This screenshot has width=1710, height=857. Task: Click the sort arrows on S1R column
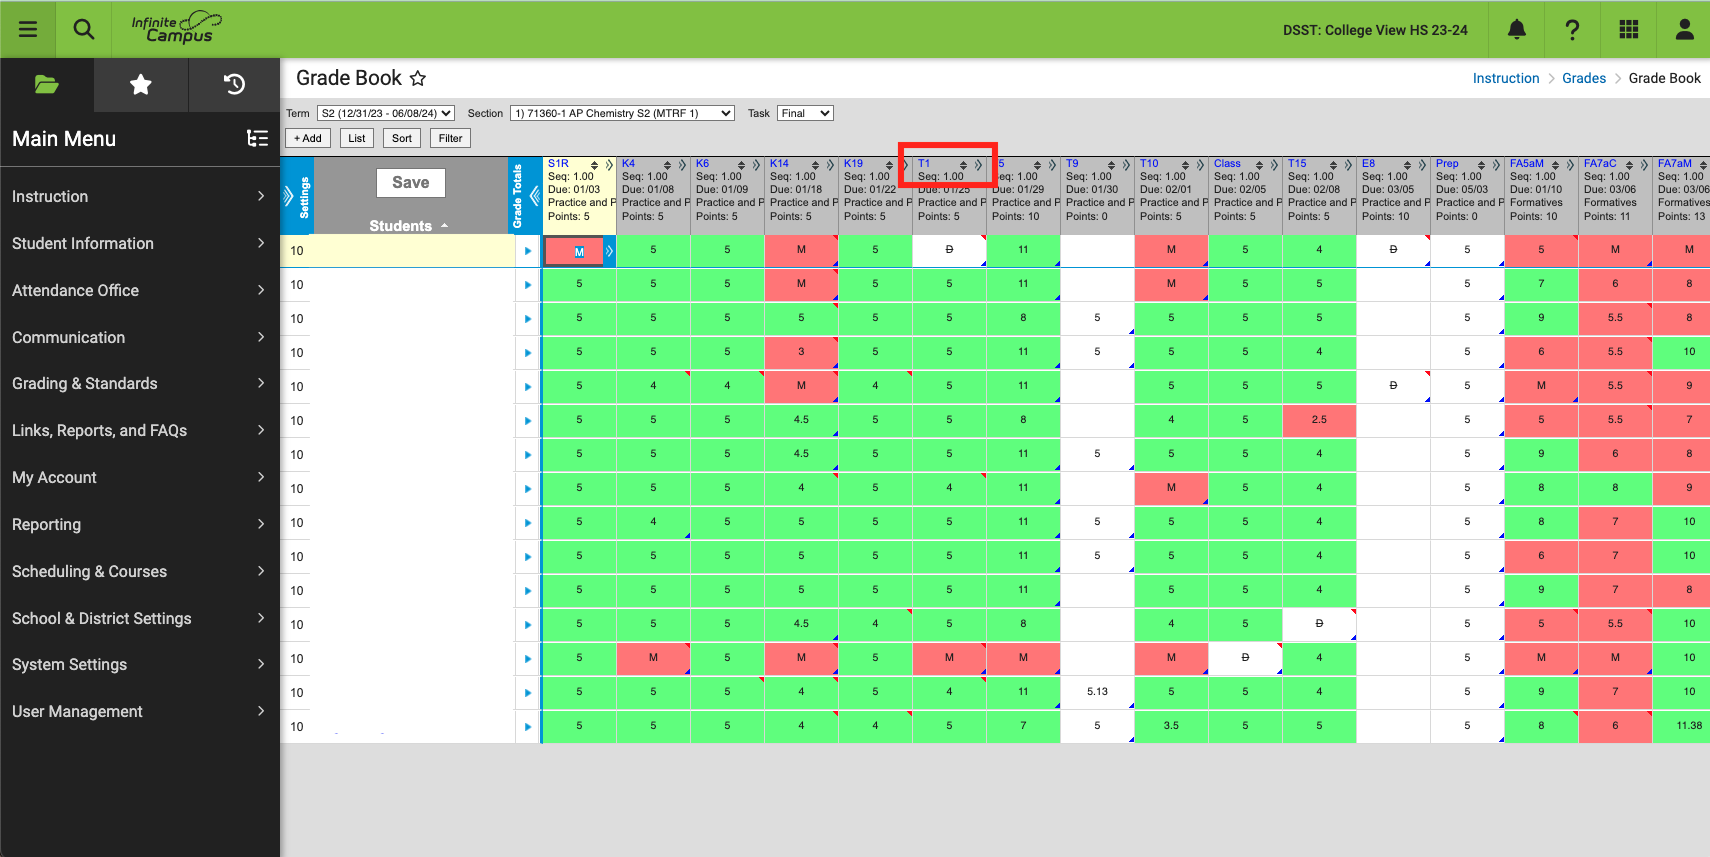(x=595, y=165)
